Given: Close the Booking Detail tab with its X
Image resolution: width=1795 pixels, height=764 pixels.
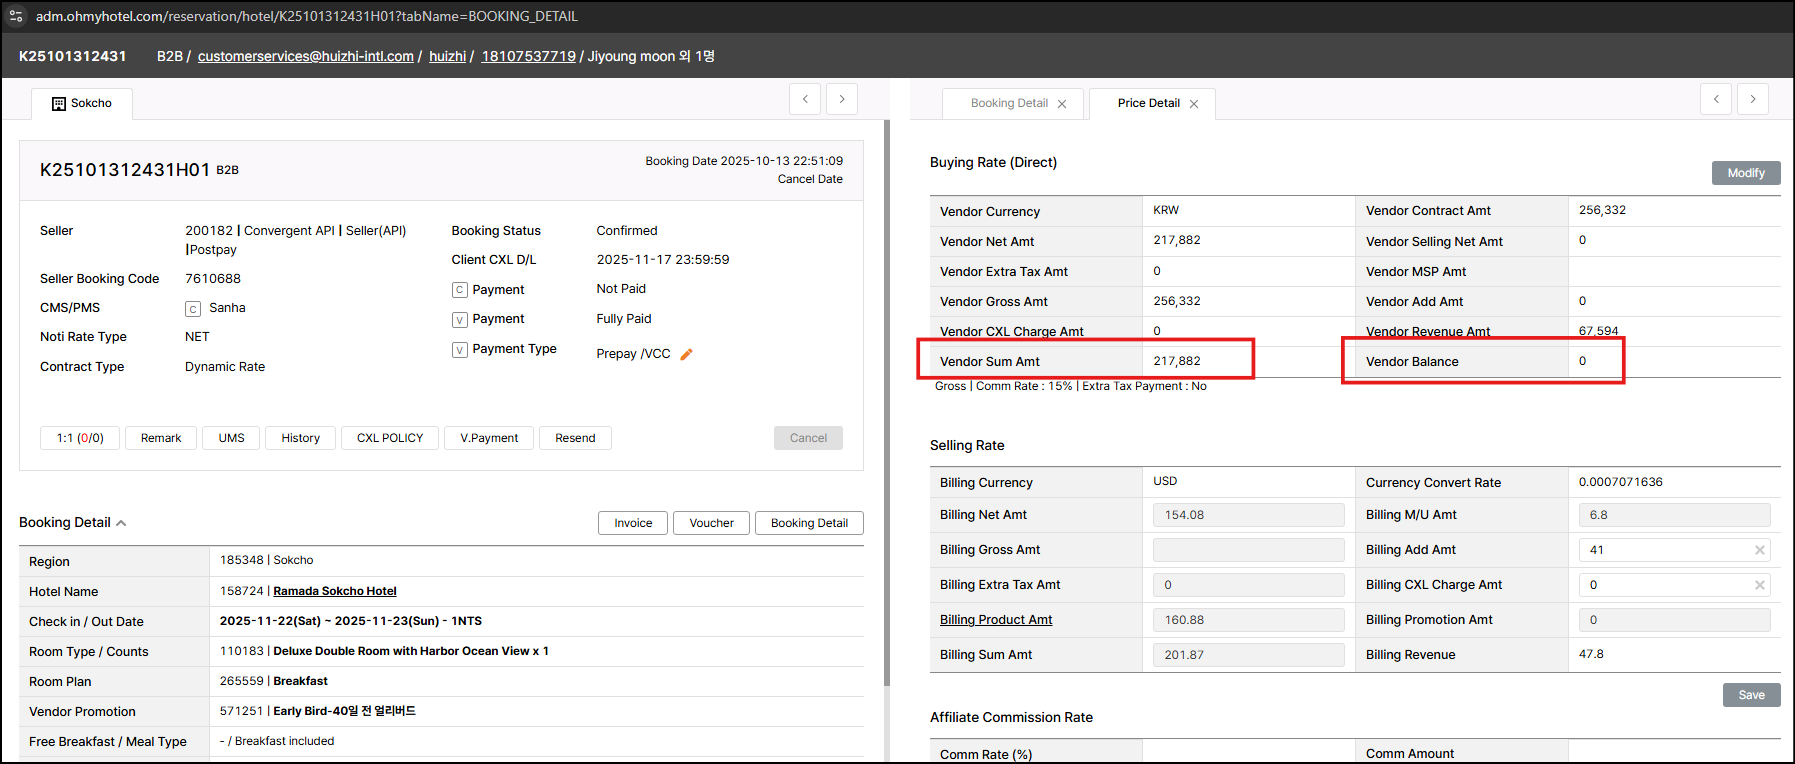Looking at the screenshot, I should [x=1062, y=104].
